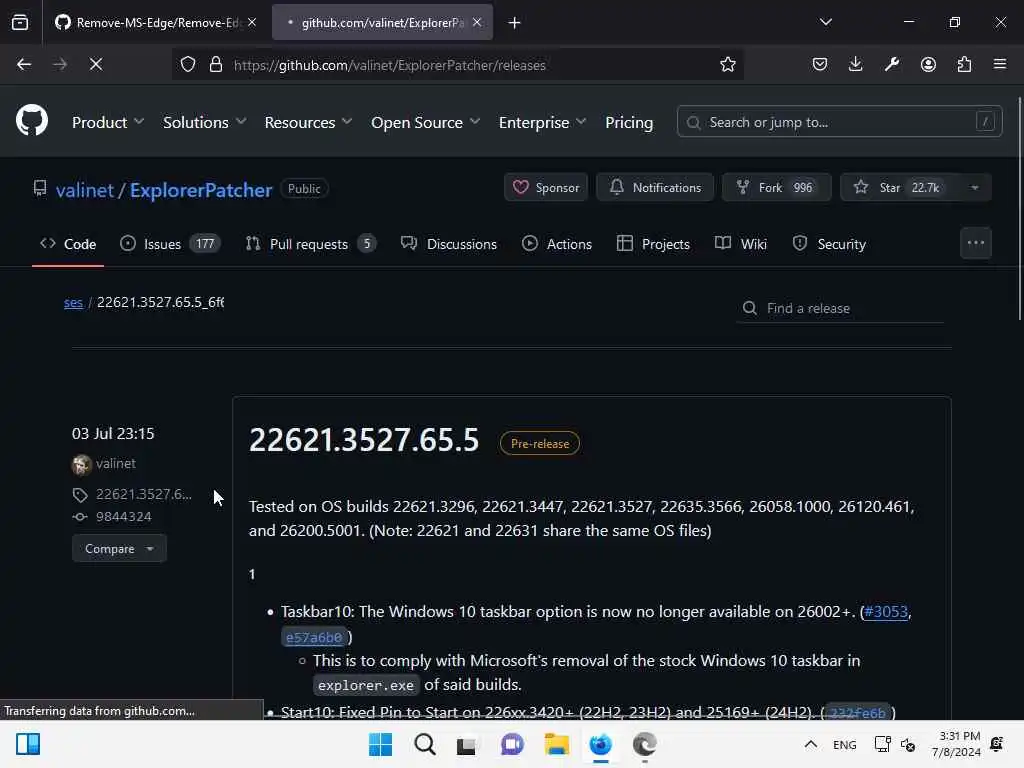
Task: Show hidden system tray icons
Action: pos(810,744)
